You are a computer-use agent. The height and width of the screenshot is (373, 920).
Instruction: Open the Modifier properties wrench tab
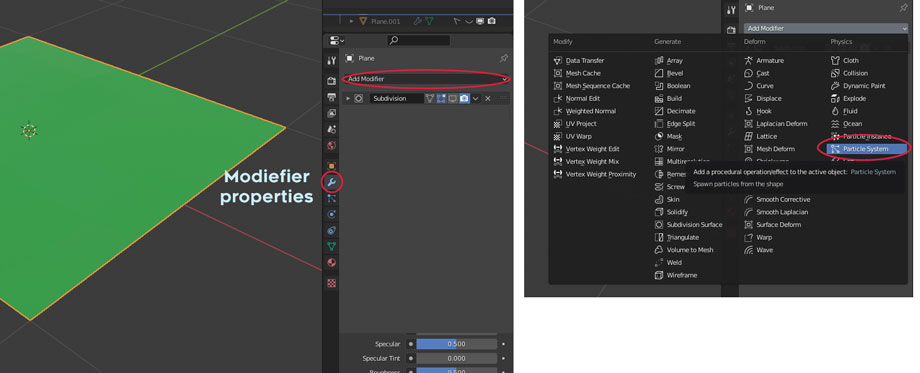coord(332,182)
